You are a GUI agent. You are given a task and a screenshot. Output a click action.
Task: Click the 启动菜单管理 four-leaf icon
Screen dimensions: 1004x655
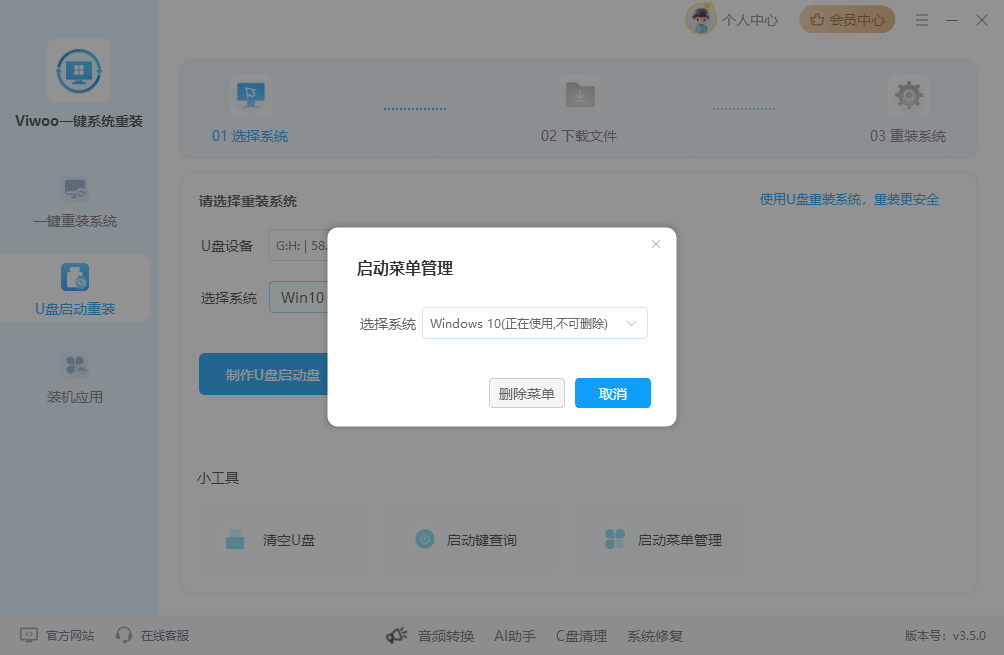pos(615,539)
